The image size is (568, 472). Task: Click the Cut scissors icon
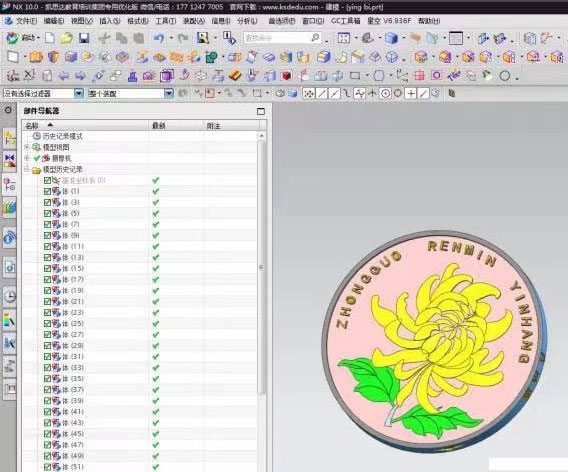click(x=104, y=38)
